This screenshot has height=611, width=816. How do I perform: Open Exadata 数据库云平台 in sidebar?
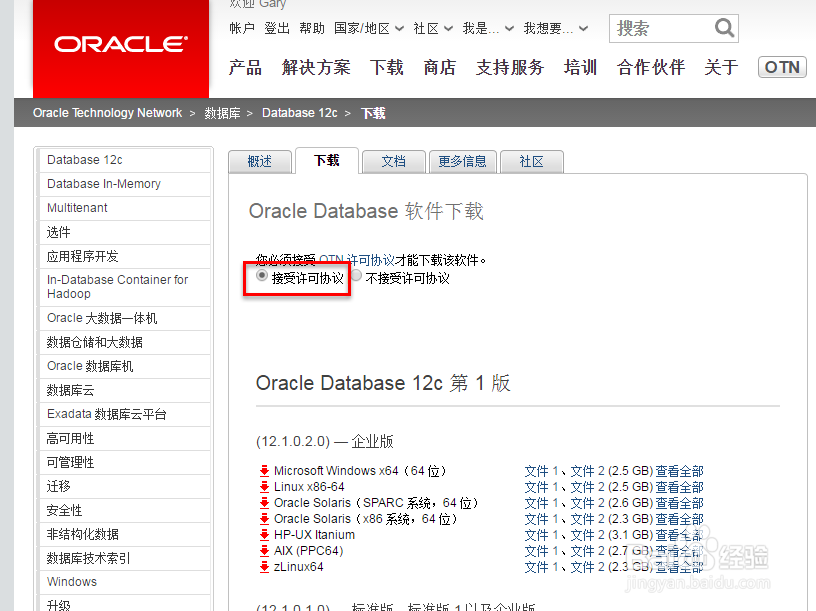pyautogui.click(x=125, y=414)
